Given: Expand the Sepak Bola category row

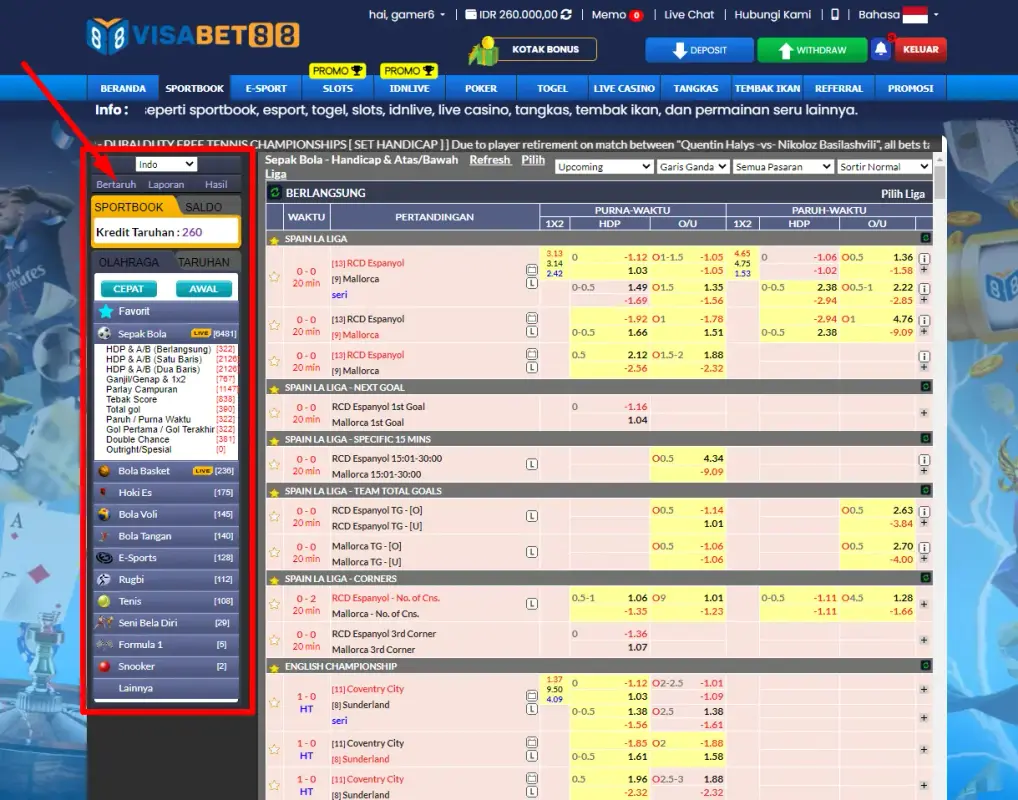Looking at the screenshot, I should 166,333.
